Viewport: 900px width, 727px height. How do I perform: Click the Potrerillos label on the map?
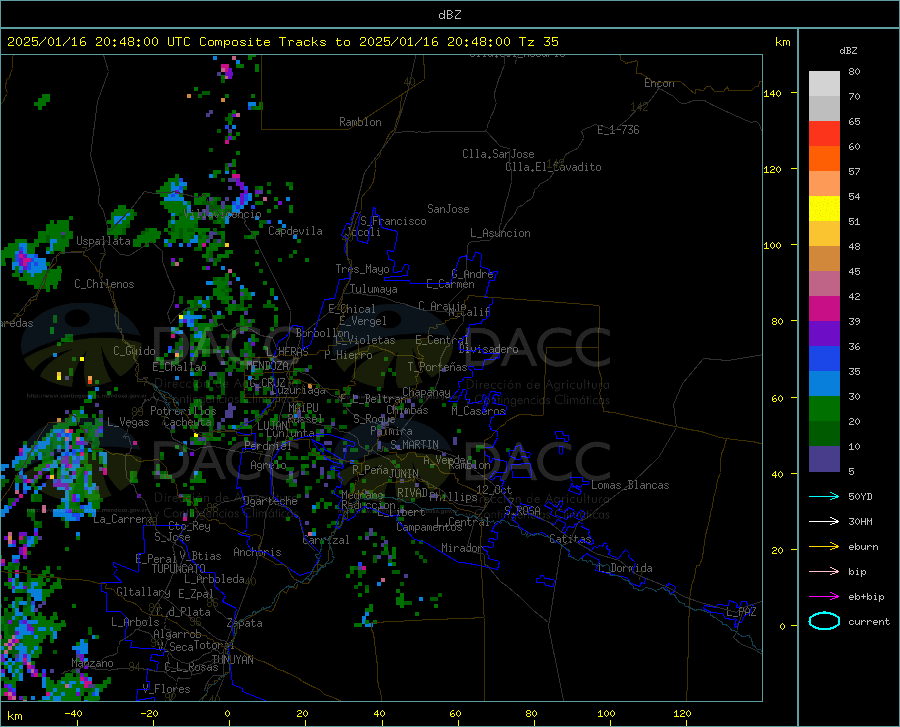point(183,411)
